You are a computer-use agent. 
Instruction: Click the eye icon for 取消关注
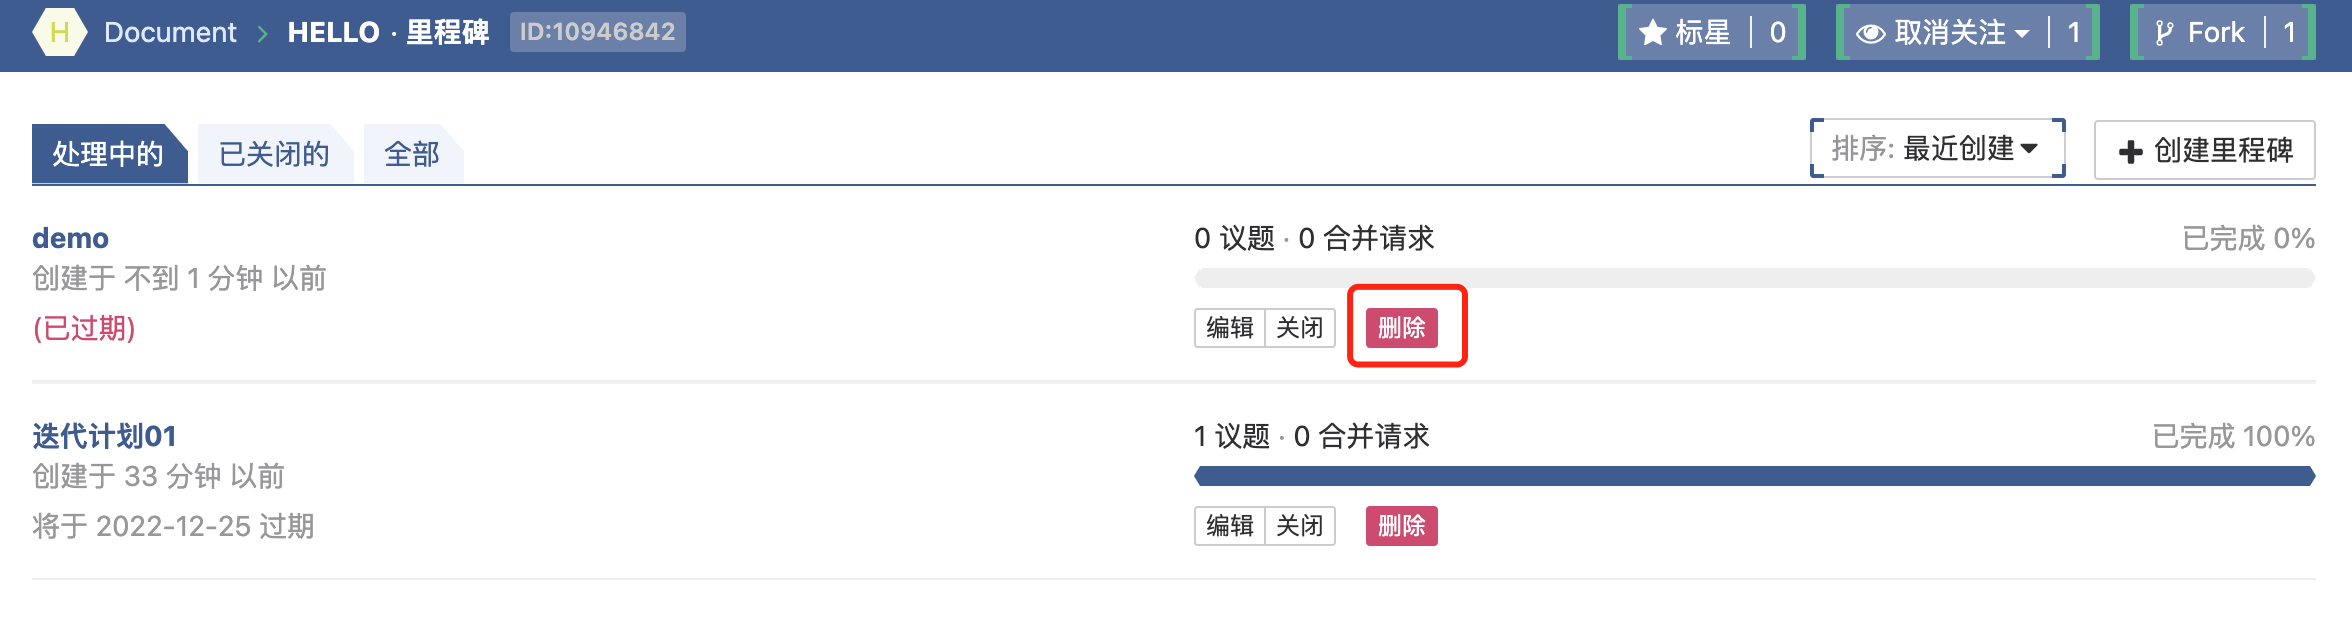point(1870,33)
